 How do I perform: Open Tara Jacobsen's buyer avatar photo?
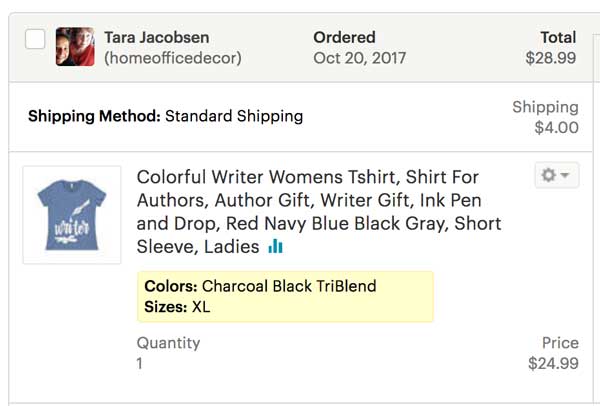(x=75, y=47)
